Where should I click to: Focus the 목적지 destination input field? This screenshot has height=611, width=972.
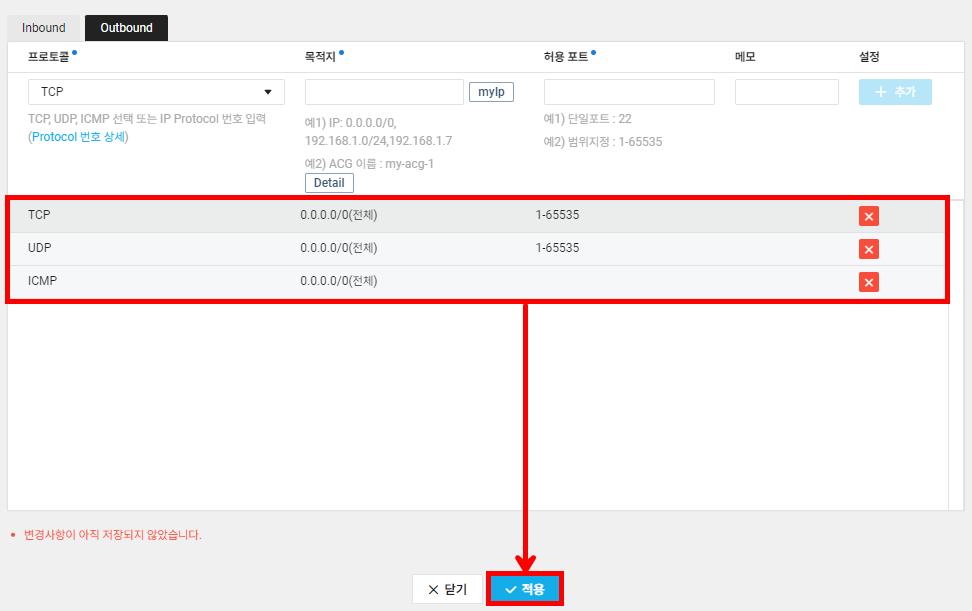384,92
